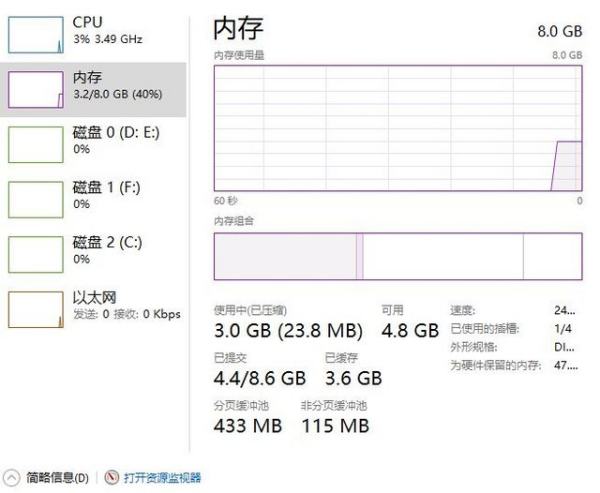Open 打开资源监视器 link
The image size is (600, 493).
tap(162, 478)
